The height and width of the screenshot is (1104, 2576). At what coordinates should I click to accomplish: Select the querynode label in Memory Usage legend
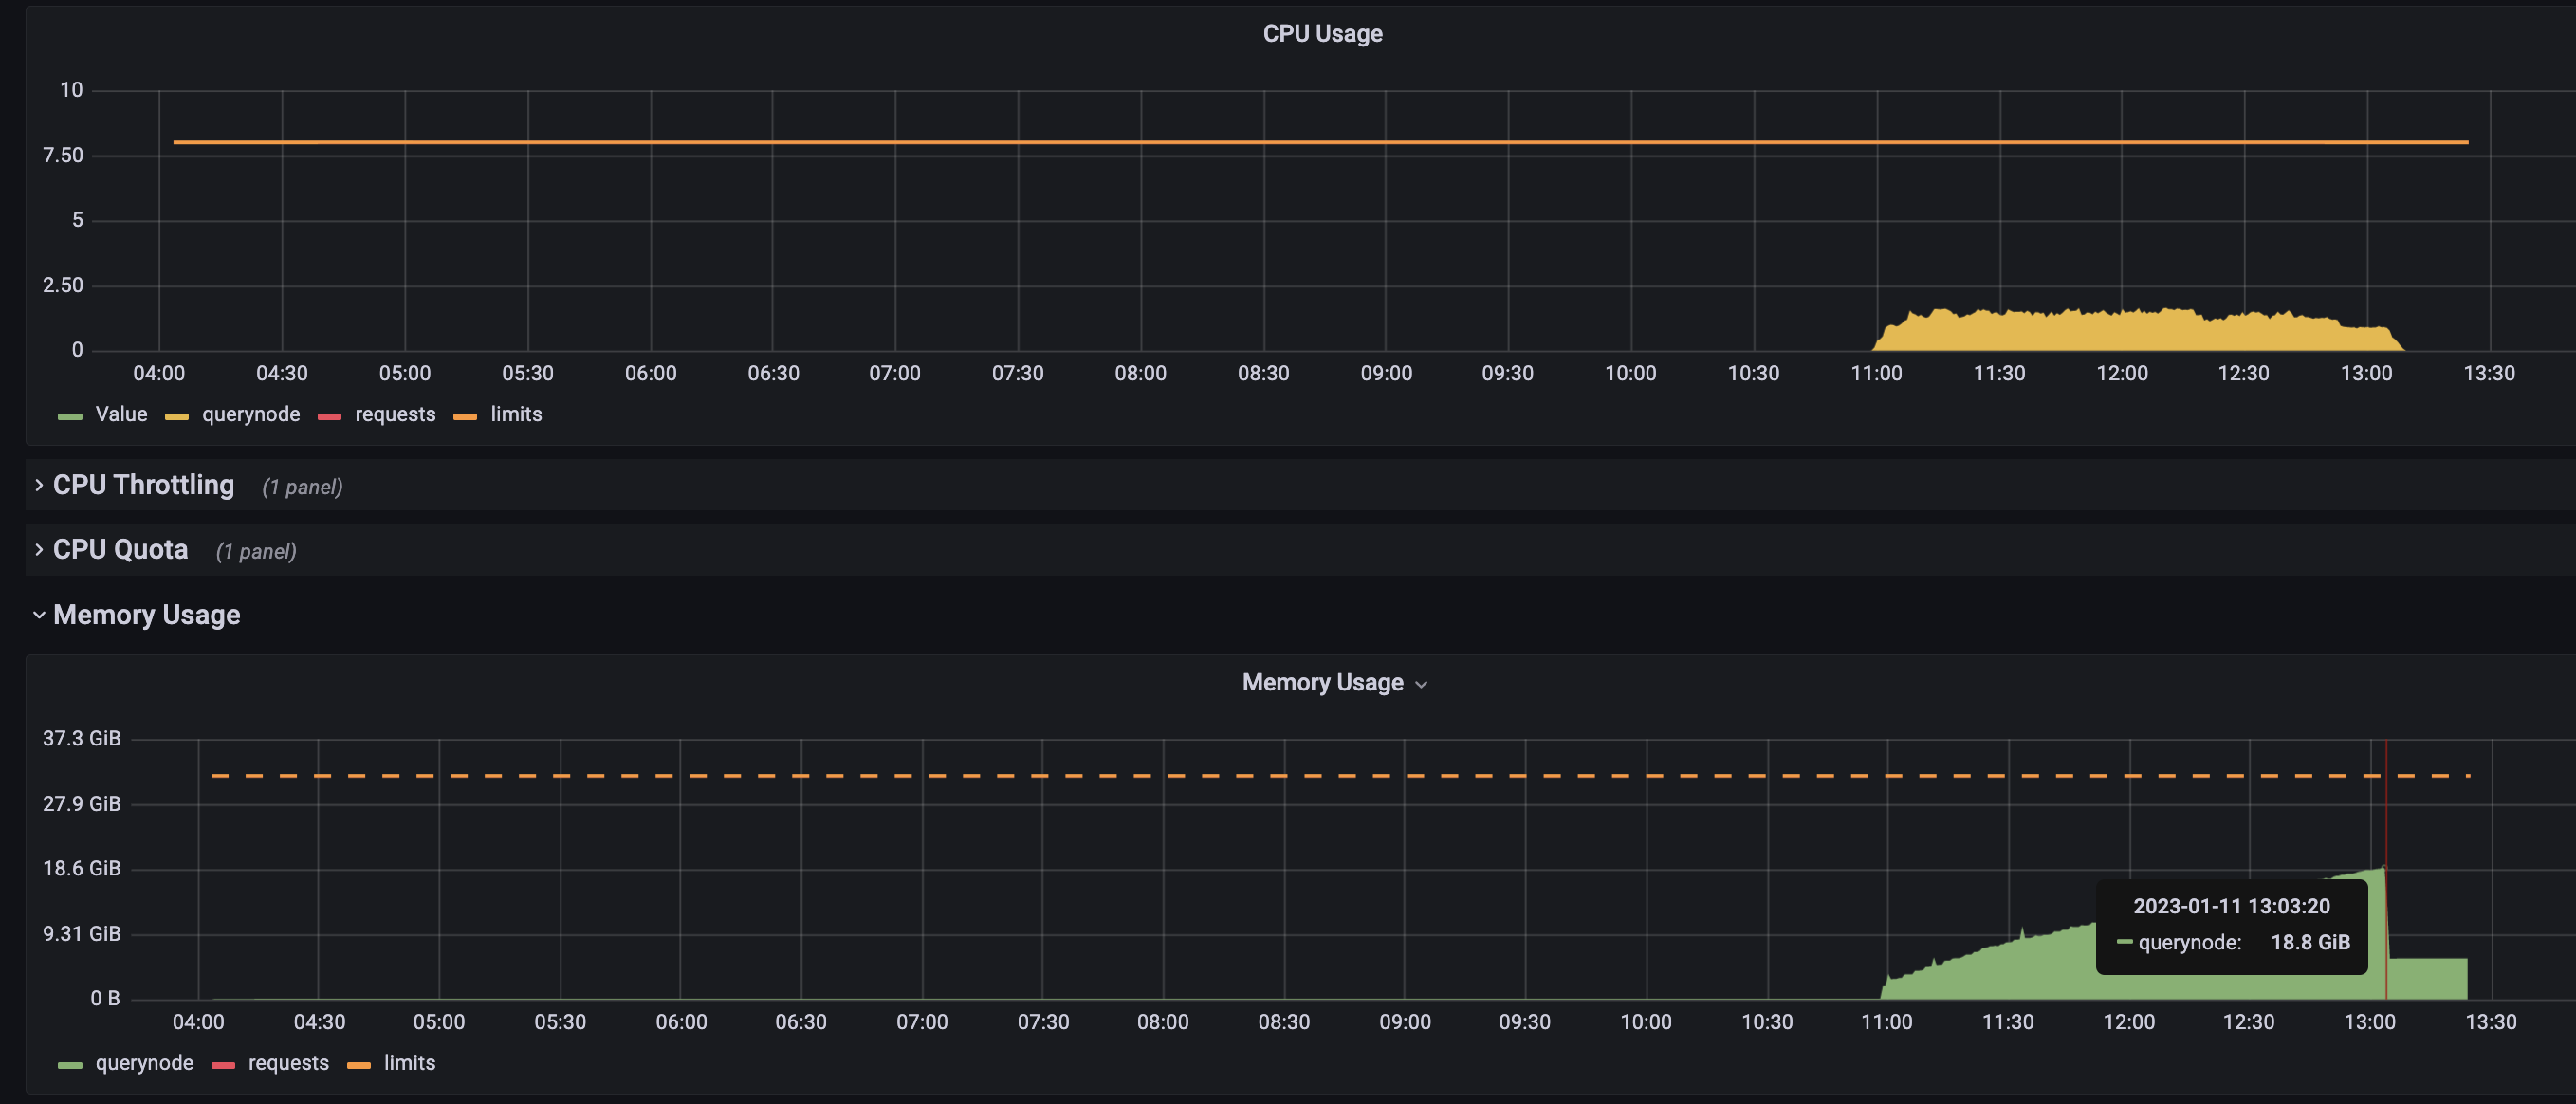tap(143, 1063)
